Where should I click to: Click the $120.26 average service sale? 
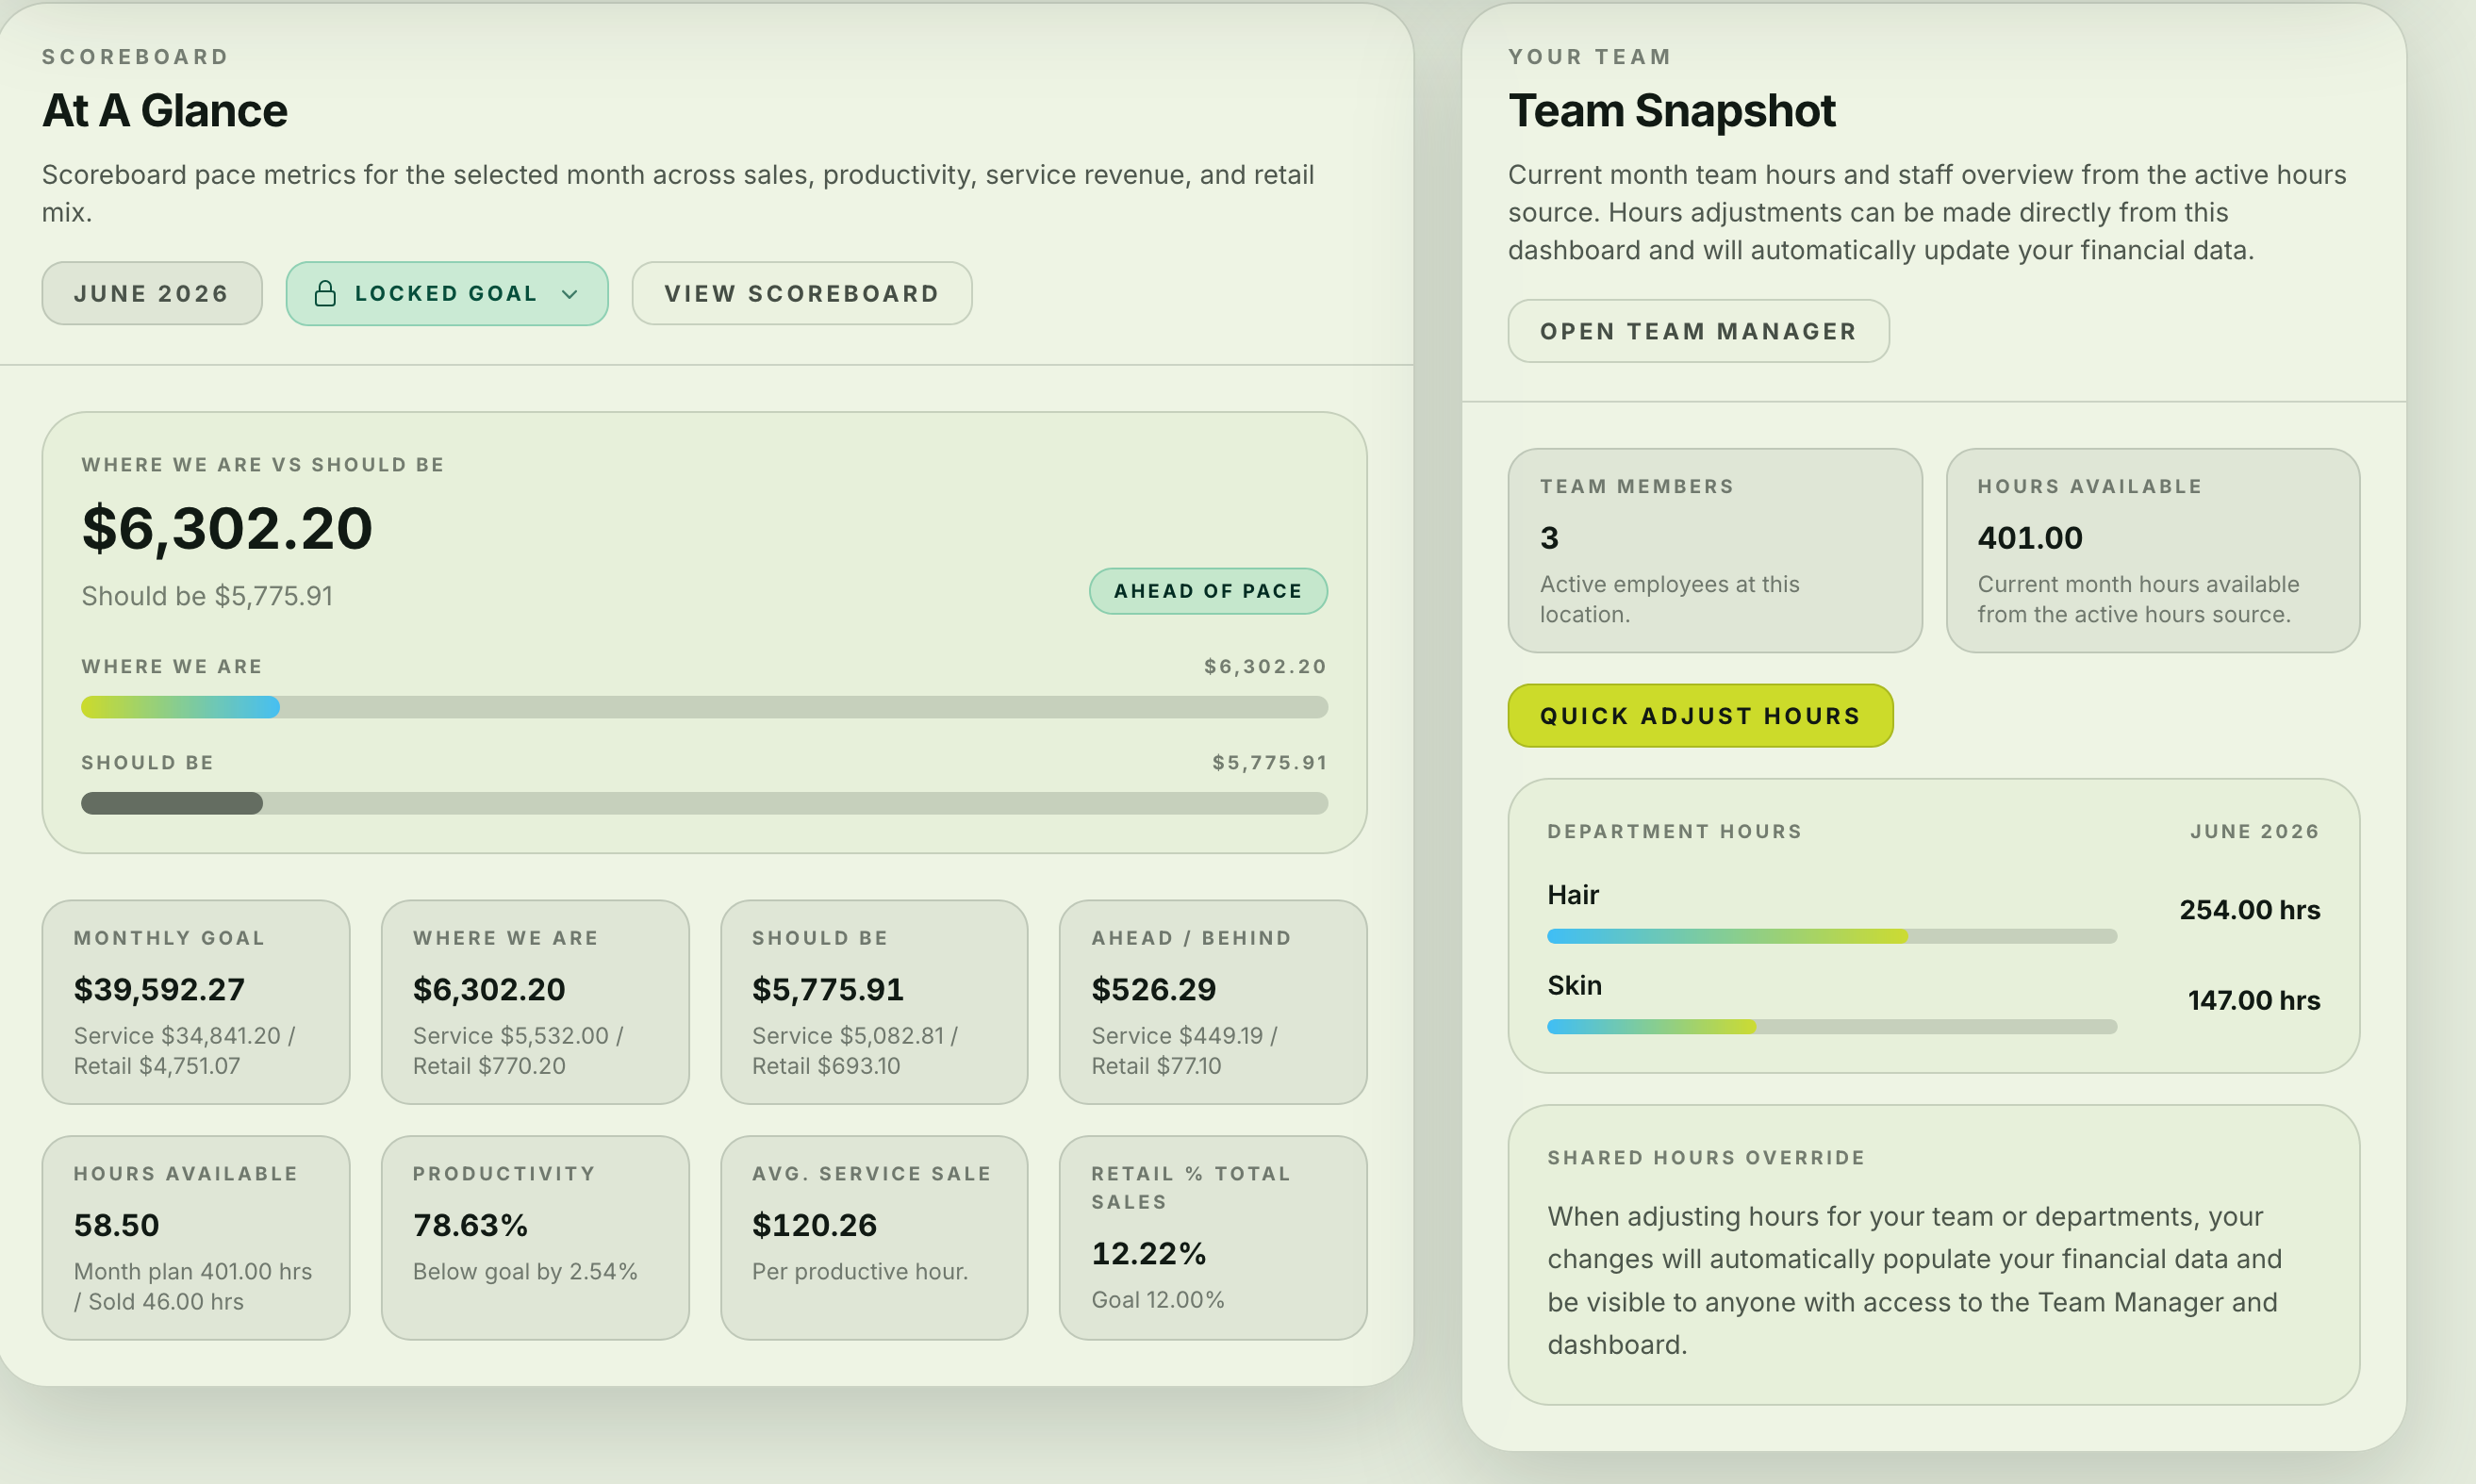tap(814, 1225)
